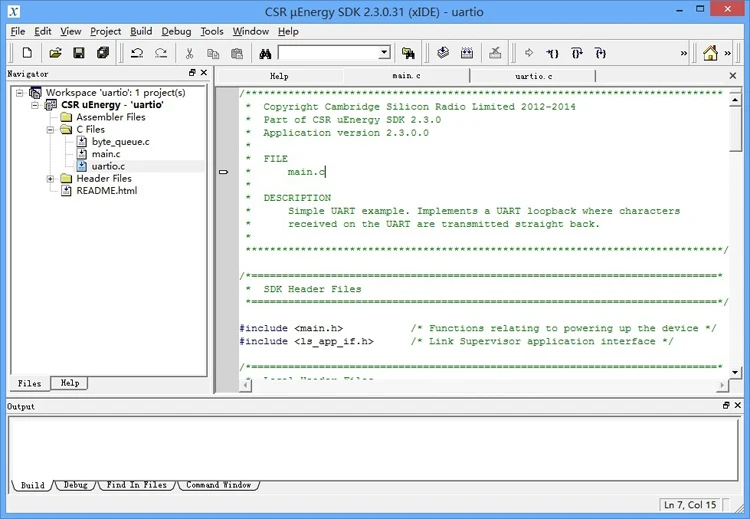Close the Output panel

738,405
